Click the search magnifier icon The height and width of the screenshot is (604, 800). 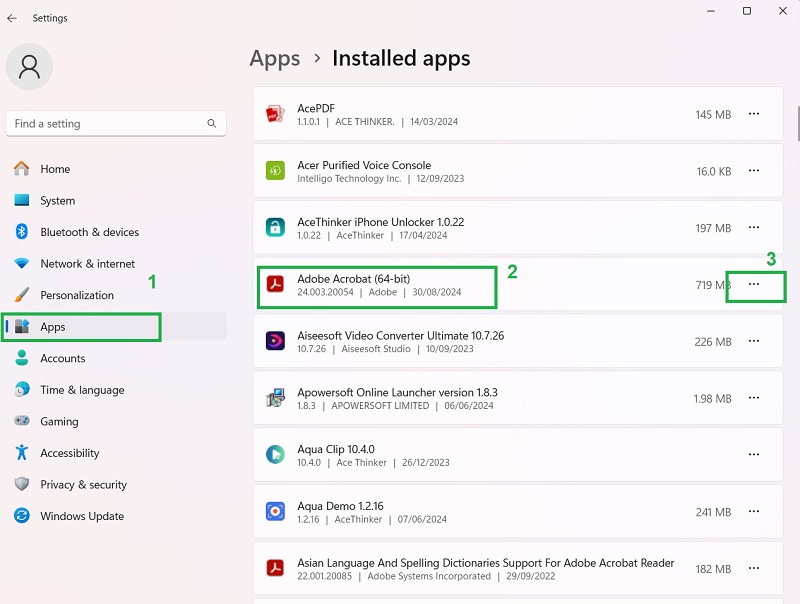(x=212, y=123)
